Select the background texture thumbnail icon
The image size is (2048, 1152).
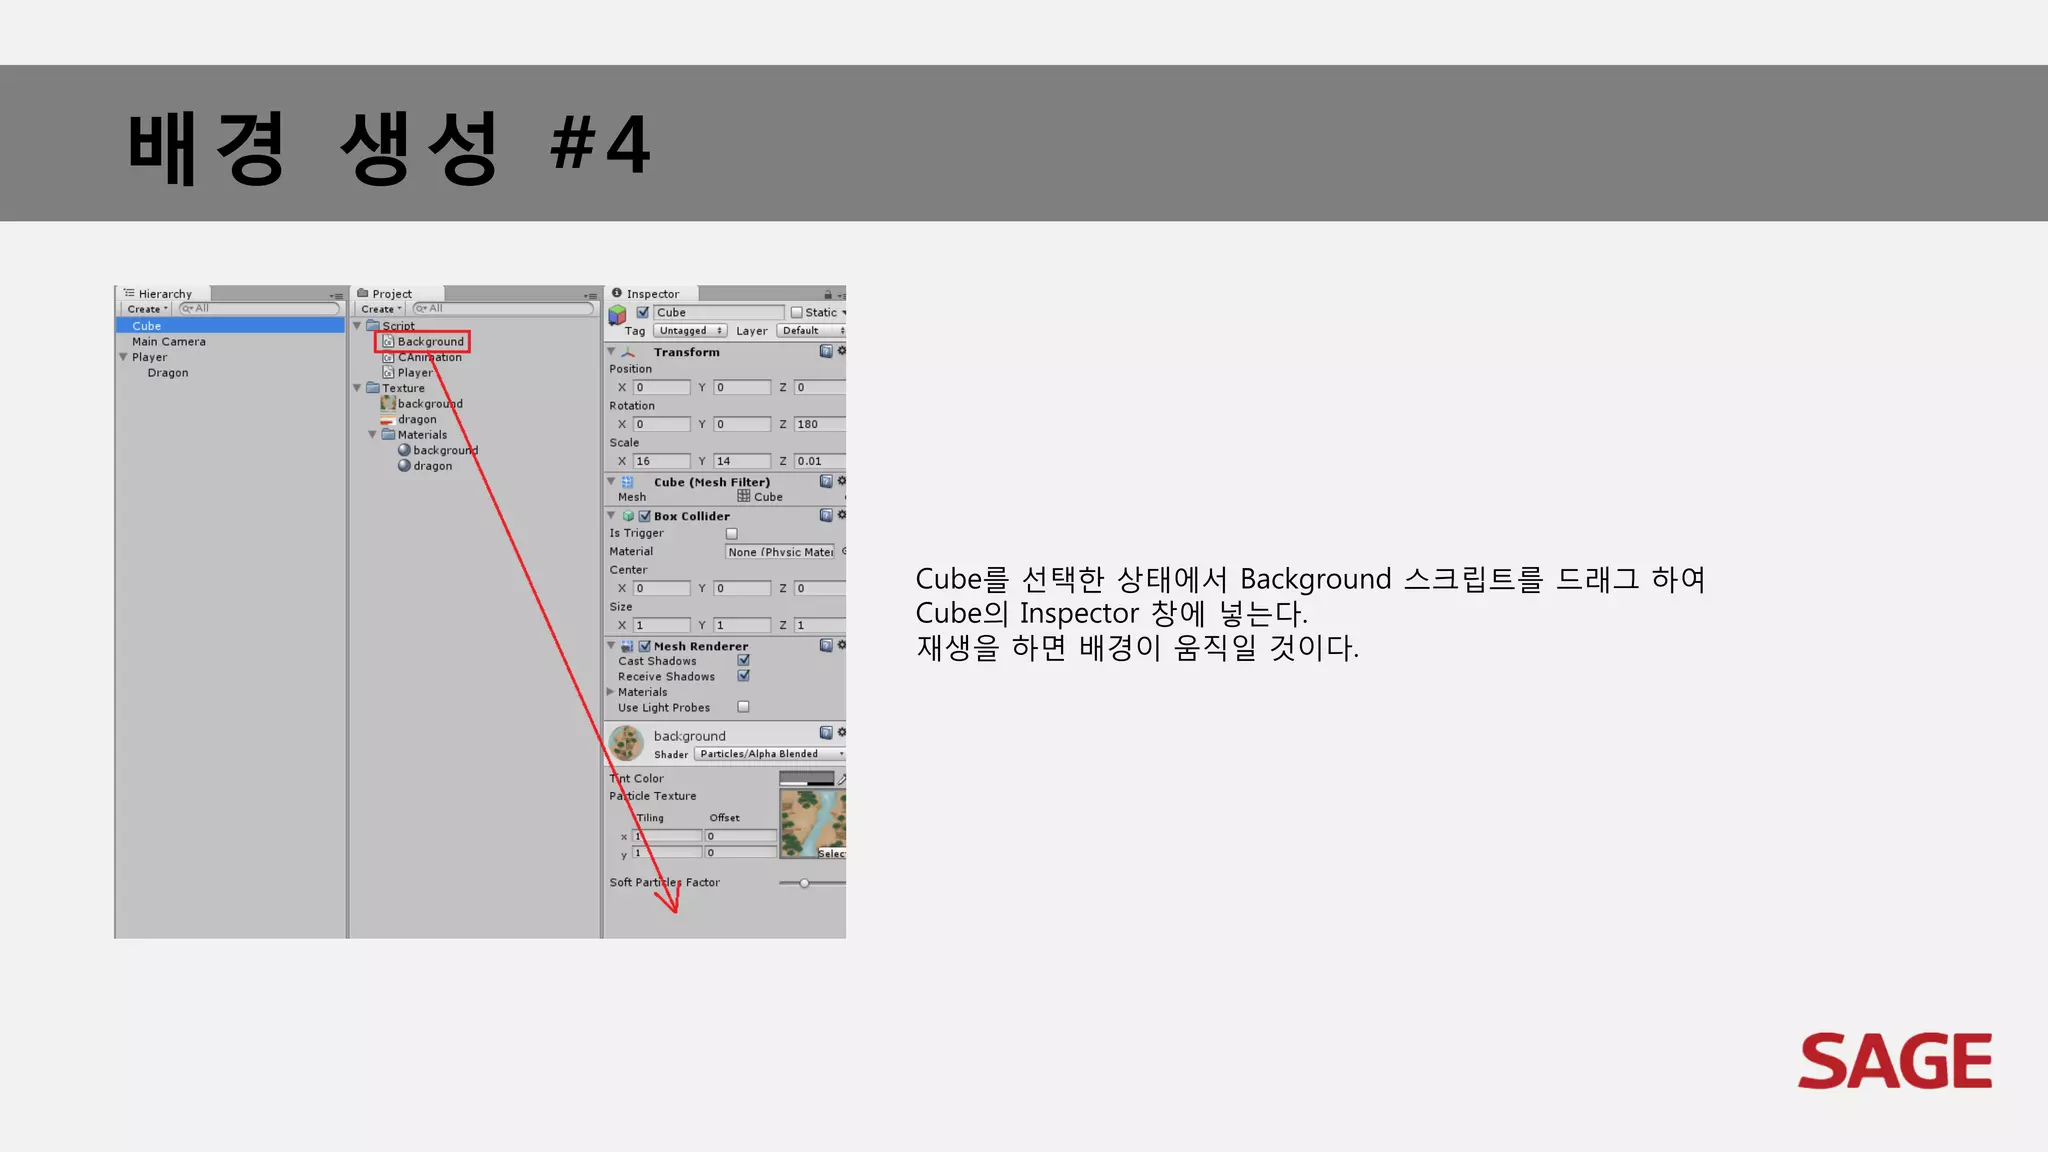click(388, 404)
